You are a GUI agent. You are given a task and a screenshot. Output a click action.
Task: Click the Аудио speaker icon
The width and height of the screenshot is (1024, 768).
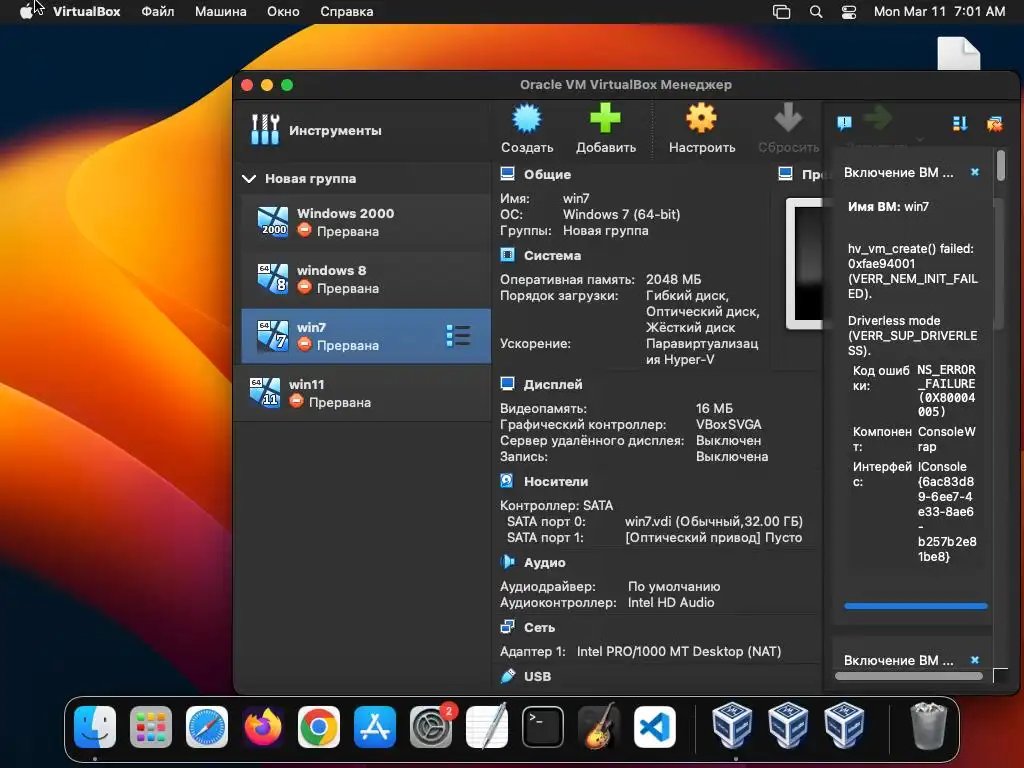point(507,562)
